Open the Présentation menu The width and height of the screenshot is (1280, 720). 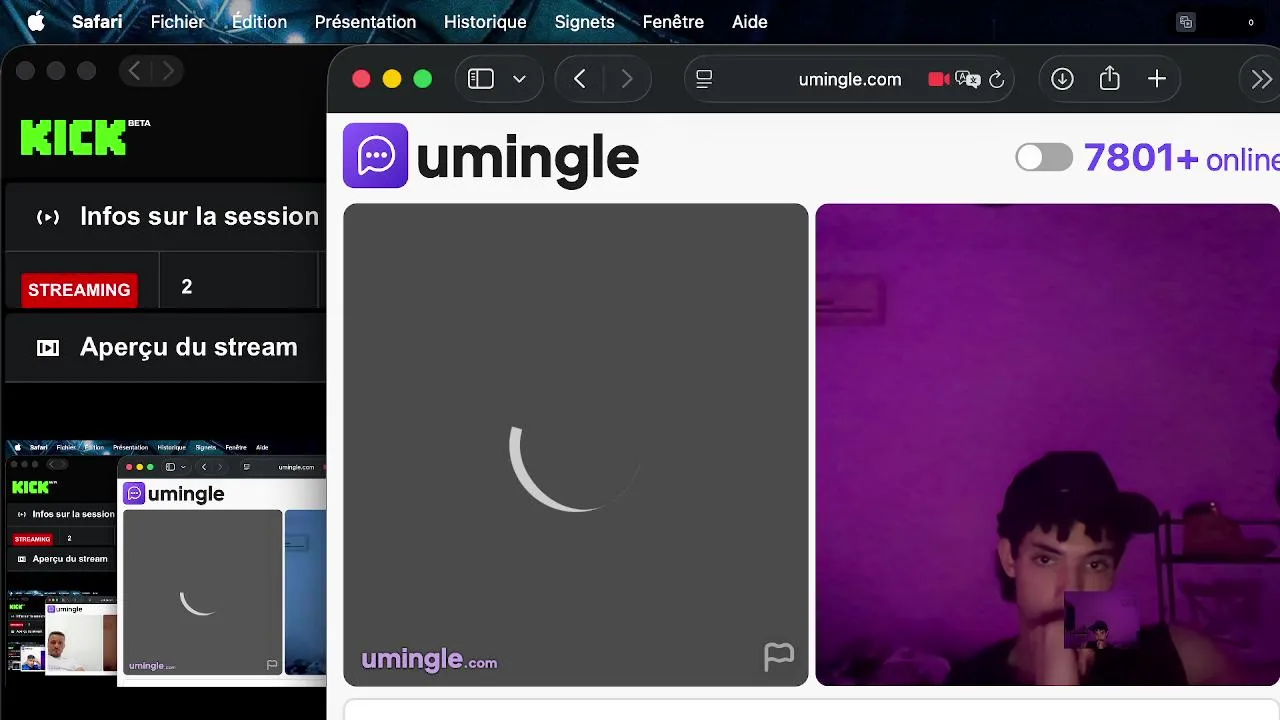tap(365, 22)
